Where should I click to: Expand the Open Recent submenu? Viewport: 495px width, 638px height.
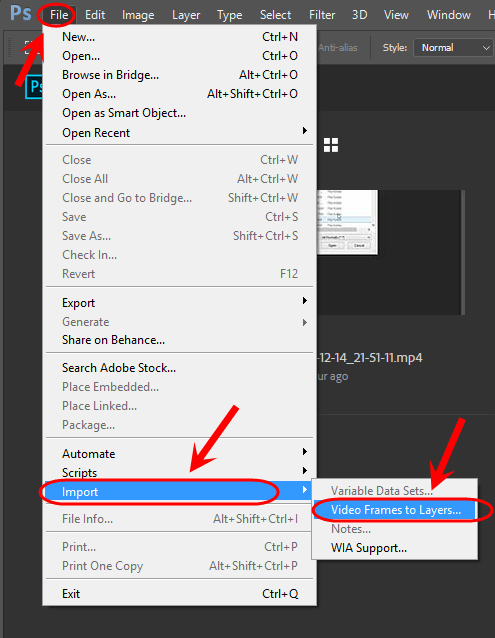(179, 133)
